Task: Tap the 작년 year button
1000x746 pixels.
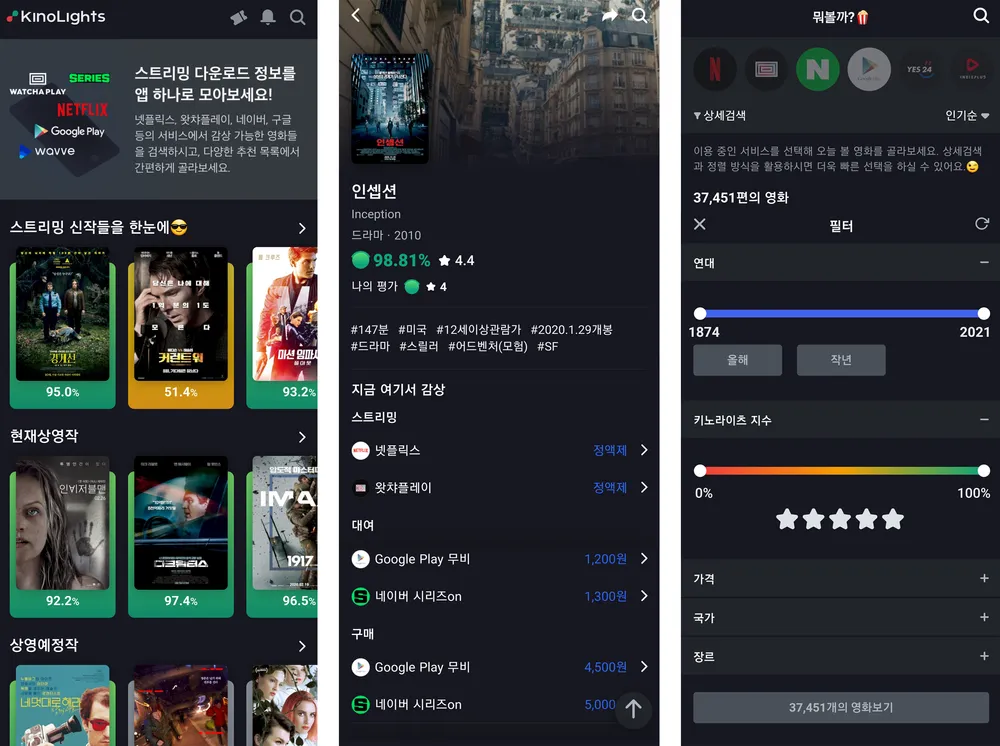Action: pyautogui.click(x=841, y=360)
